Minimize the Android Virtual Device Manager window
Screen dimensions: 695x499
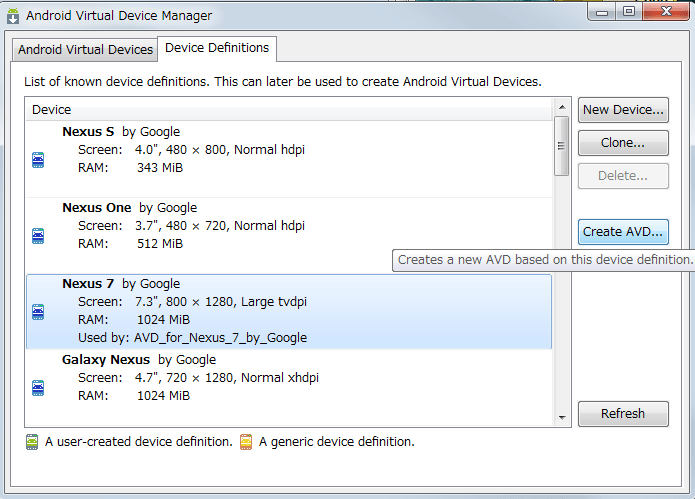click(601, 12)
